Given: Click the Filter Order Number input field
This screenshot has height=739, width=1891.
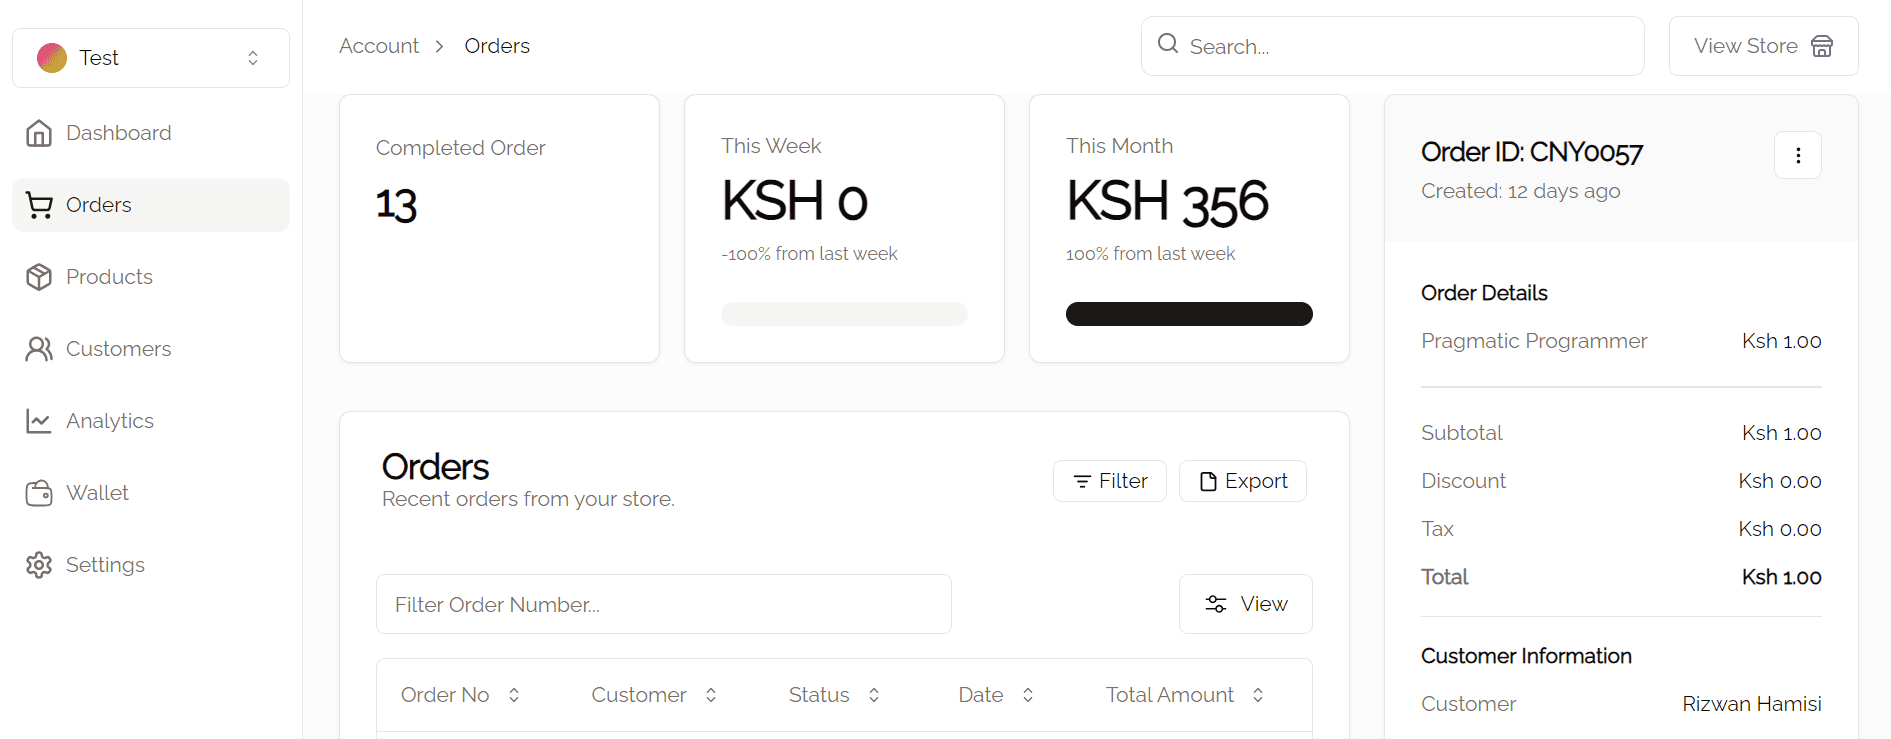Looking at the screenshot, I should click(663, 604).
